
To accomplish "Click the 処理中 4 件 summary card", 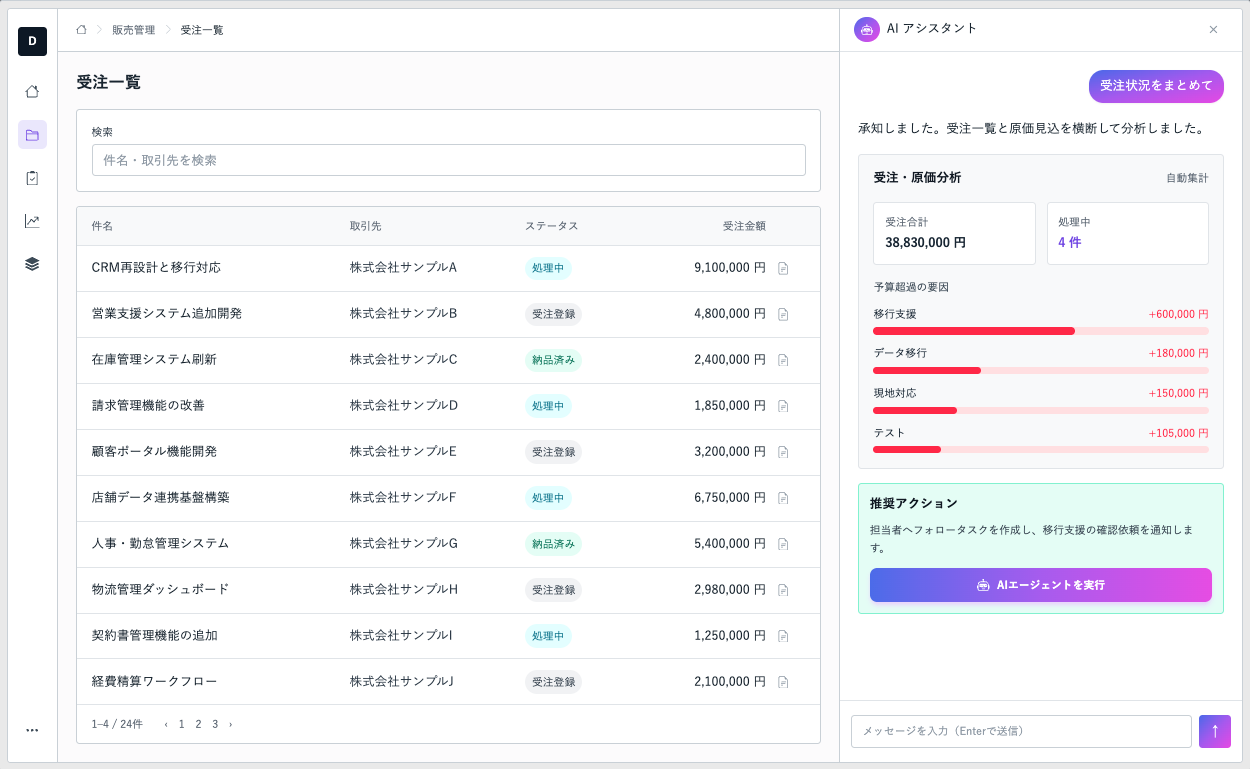I will point(1128,233).
